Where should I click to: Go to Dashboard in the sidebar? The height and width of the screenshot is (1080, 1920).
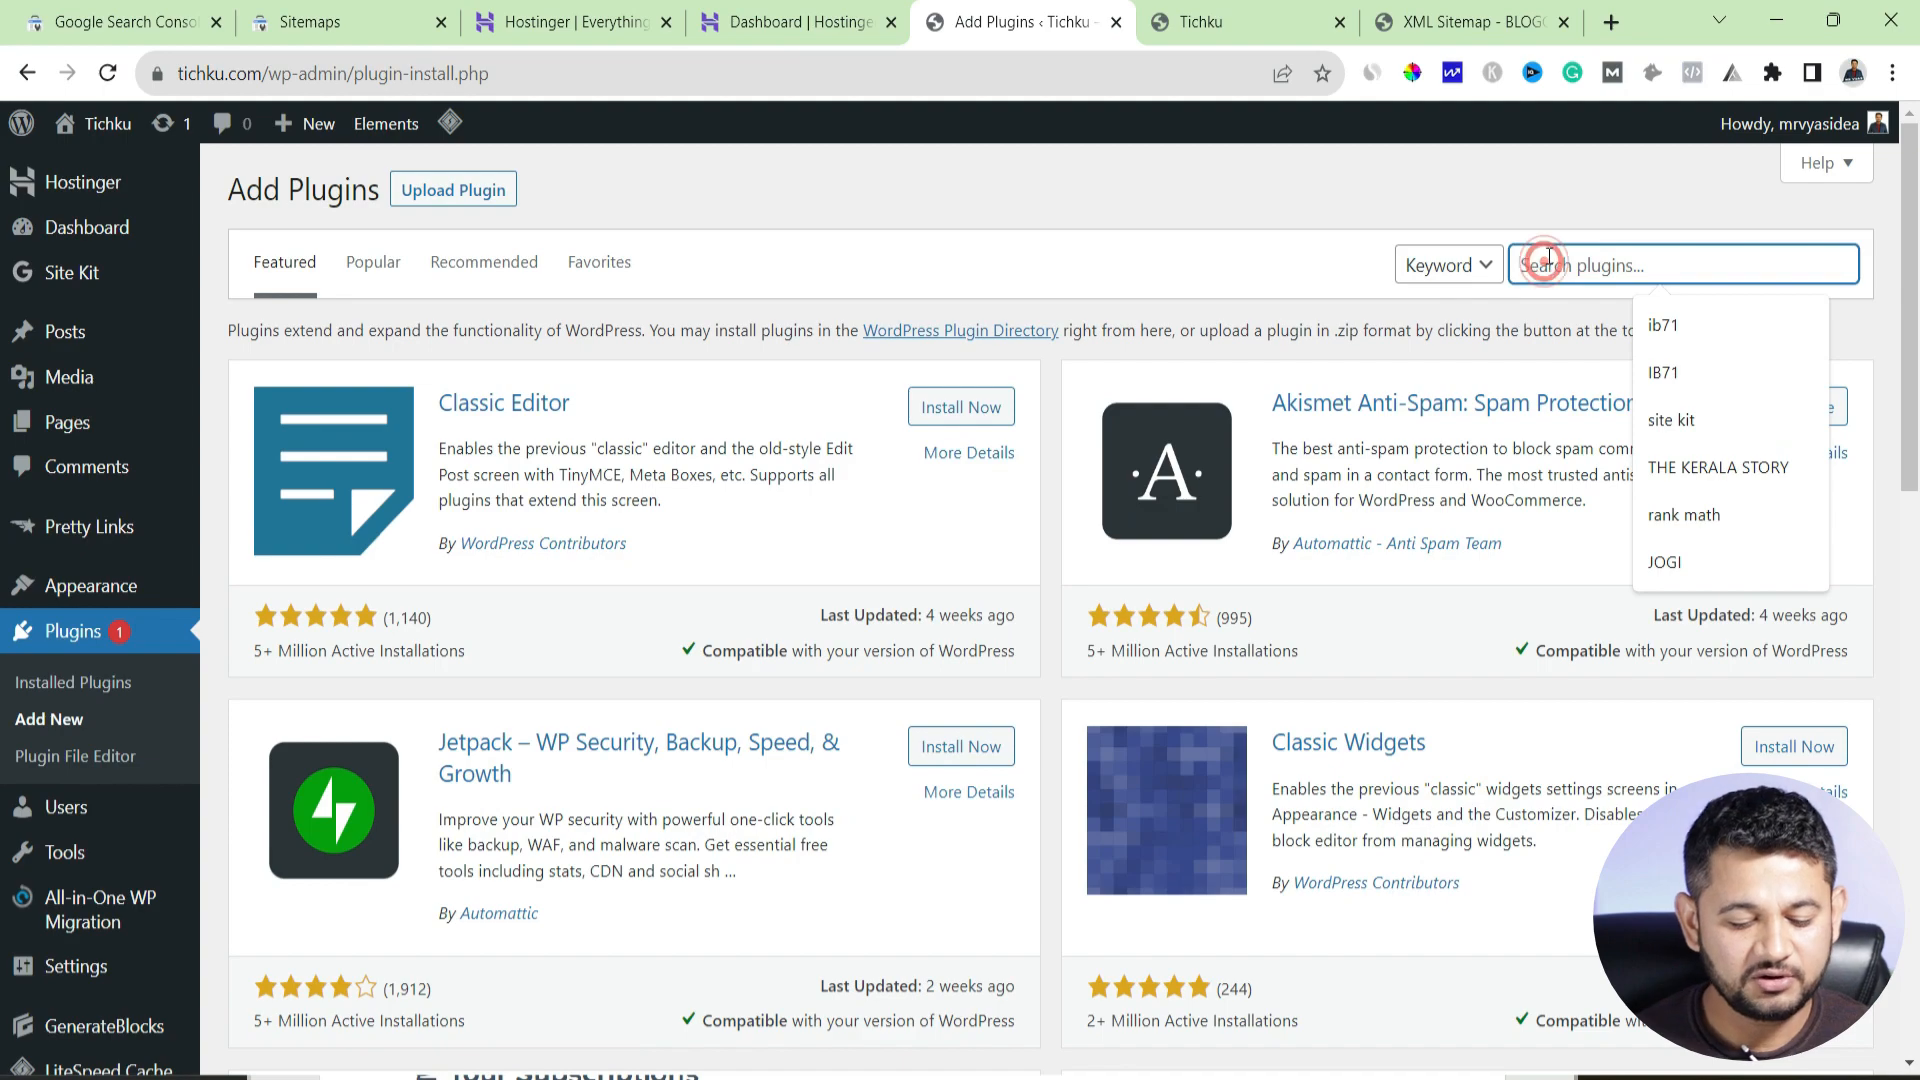[x=100, y=227]
